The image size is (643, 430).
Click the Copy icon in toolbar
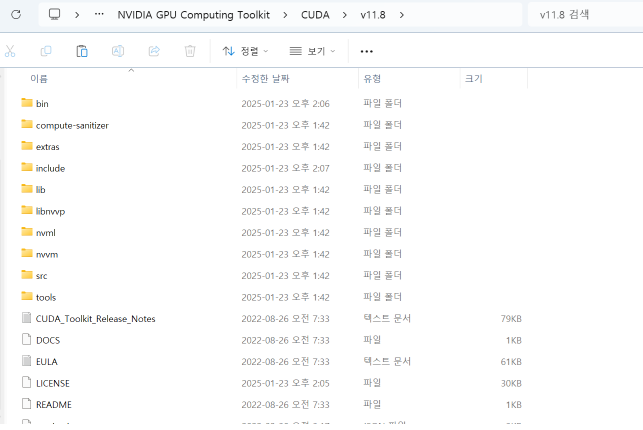click(x=46, y=51)
